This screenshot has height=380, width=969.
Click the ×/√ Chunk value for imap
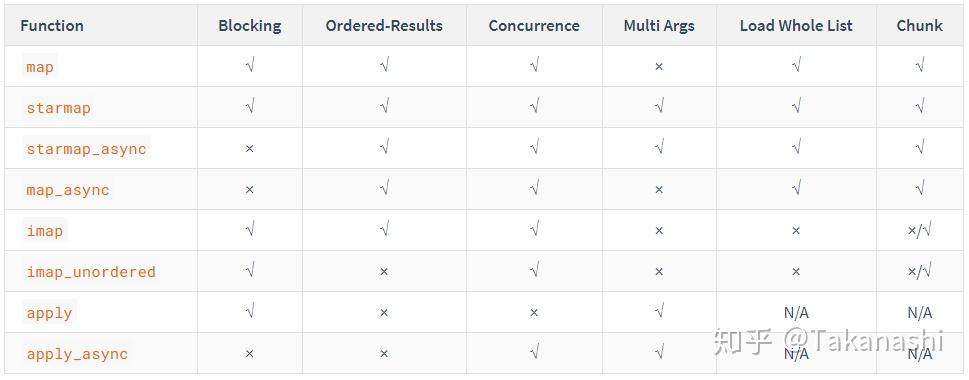click(x=920, y=230)
